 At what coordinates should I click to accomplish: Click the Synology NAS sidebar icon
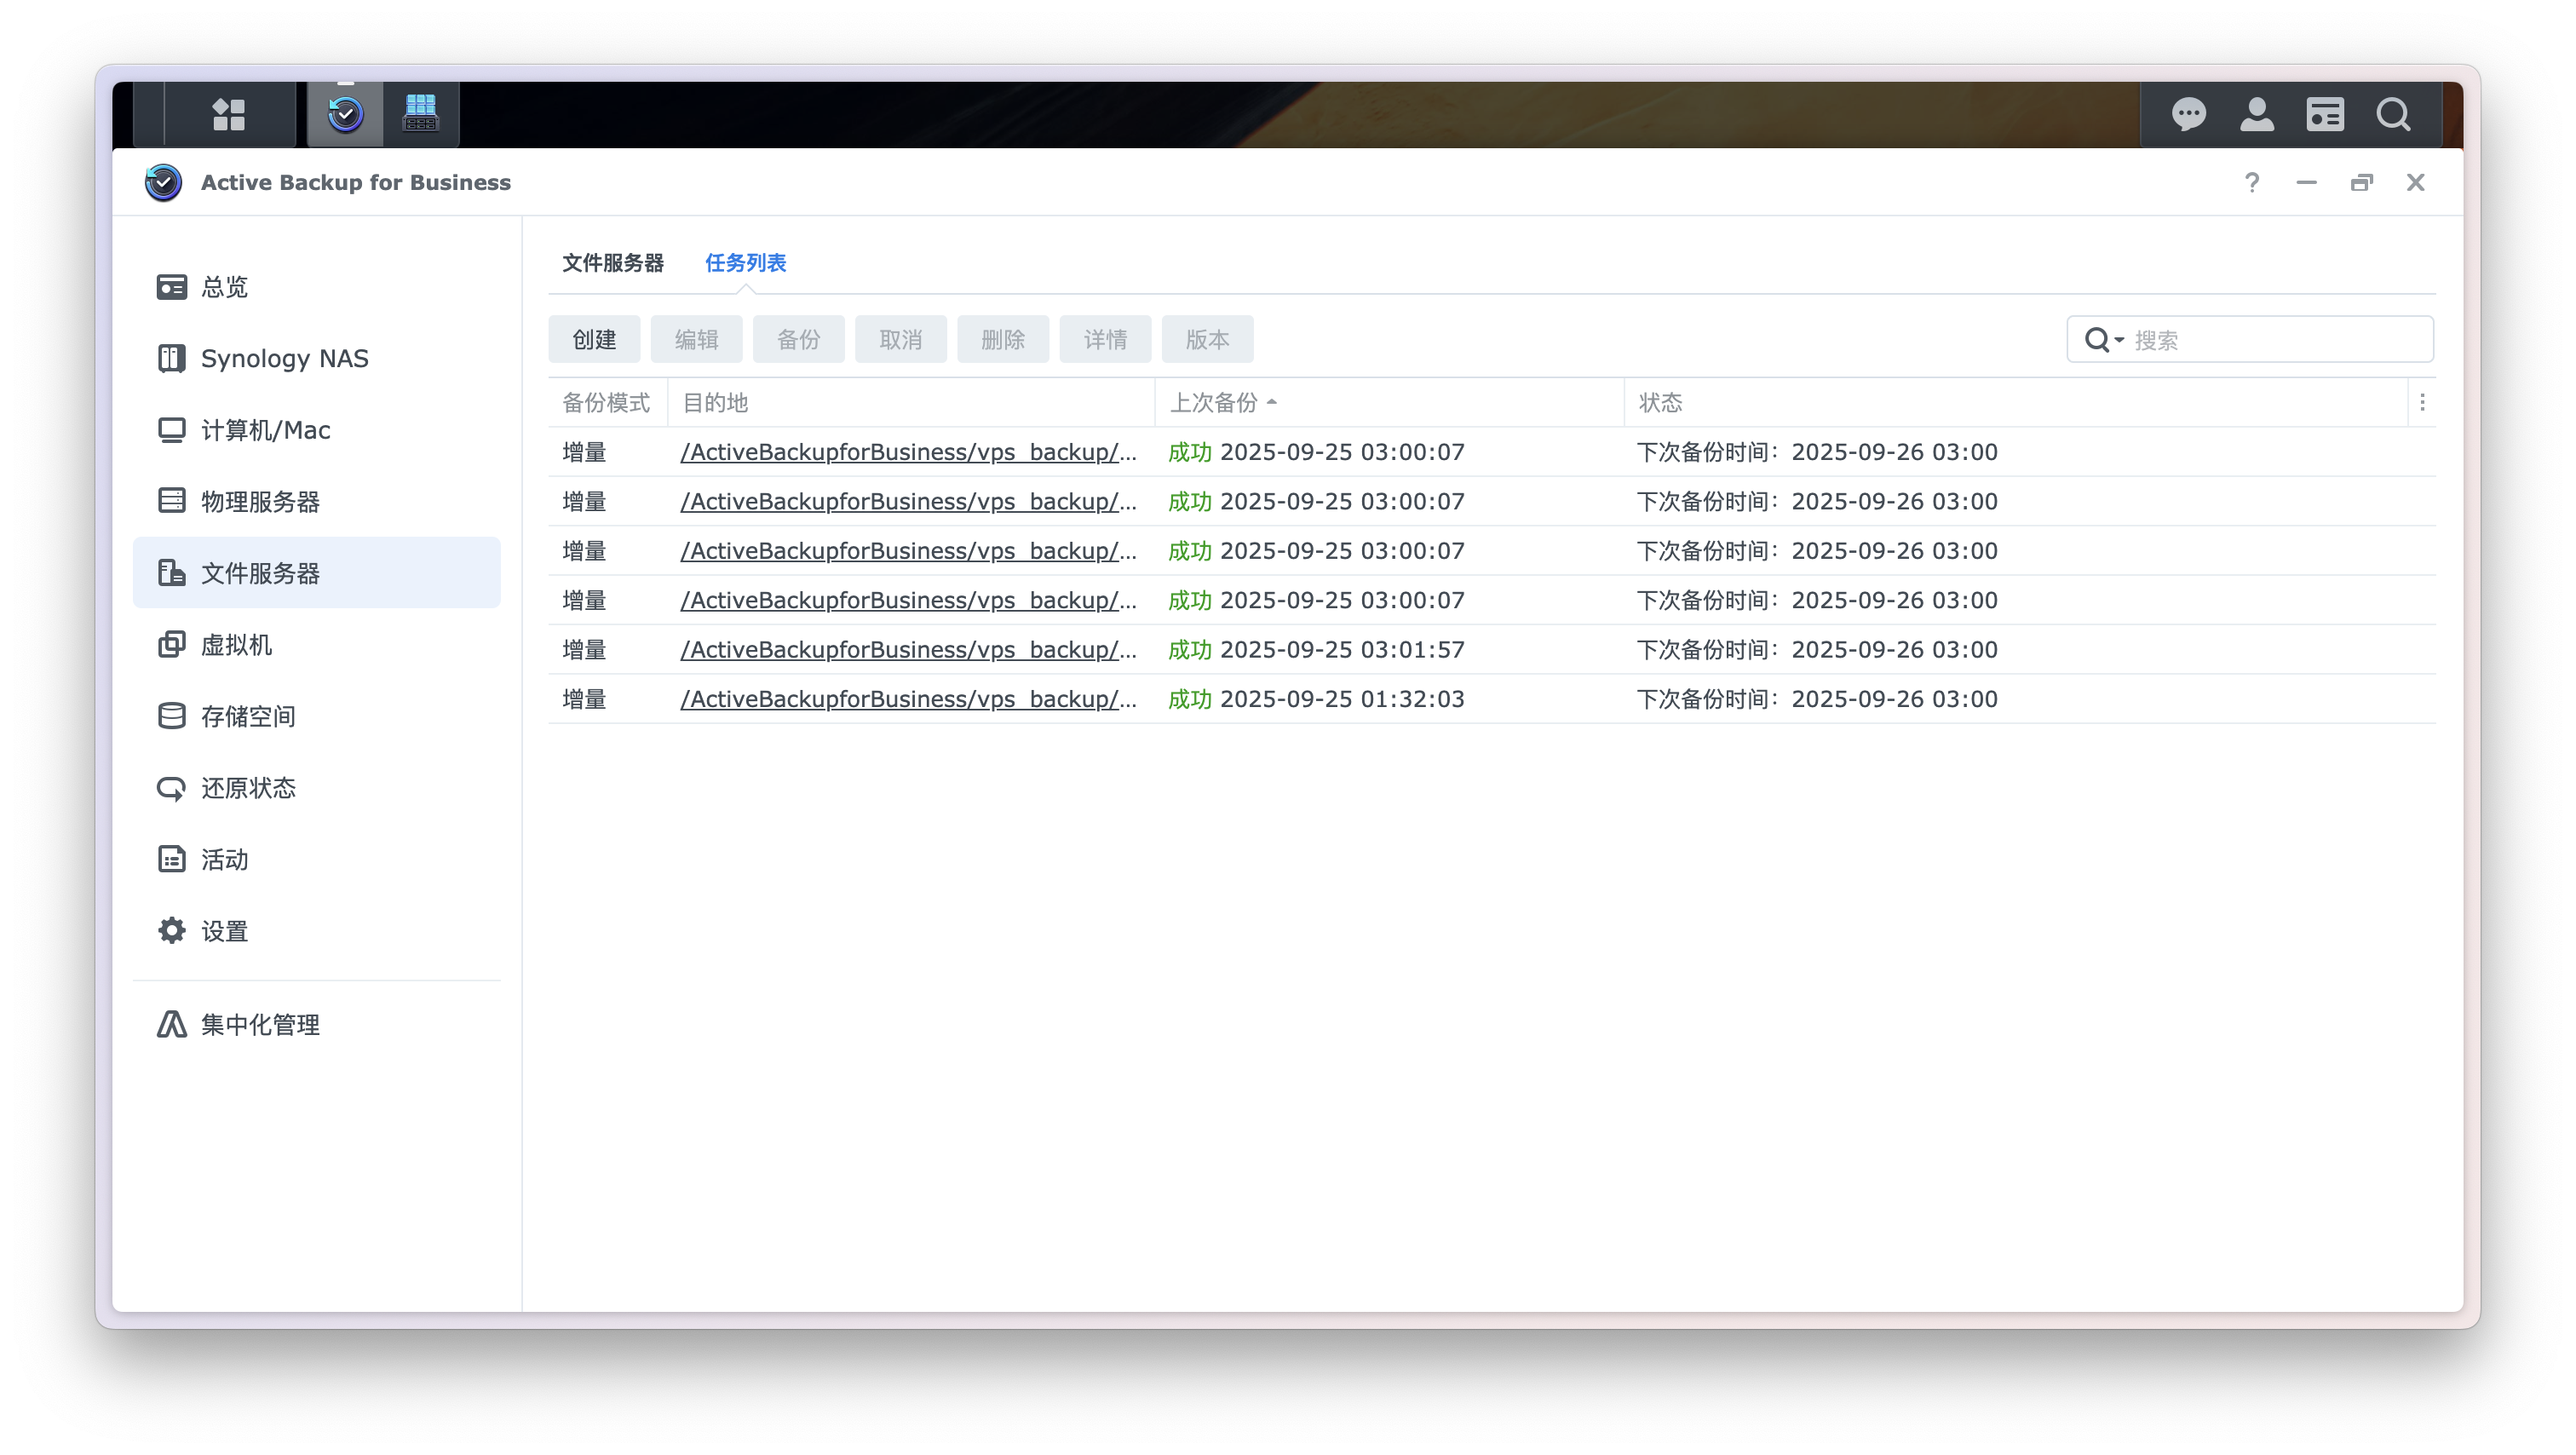(x=171, y=358)
